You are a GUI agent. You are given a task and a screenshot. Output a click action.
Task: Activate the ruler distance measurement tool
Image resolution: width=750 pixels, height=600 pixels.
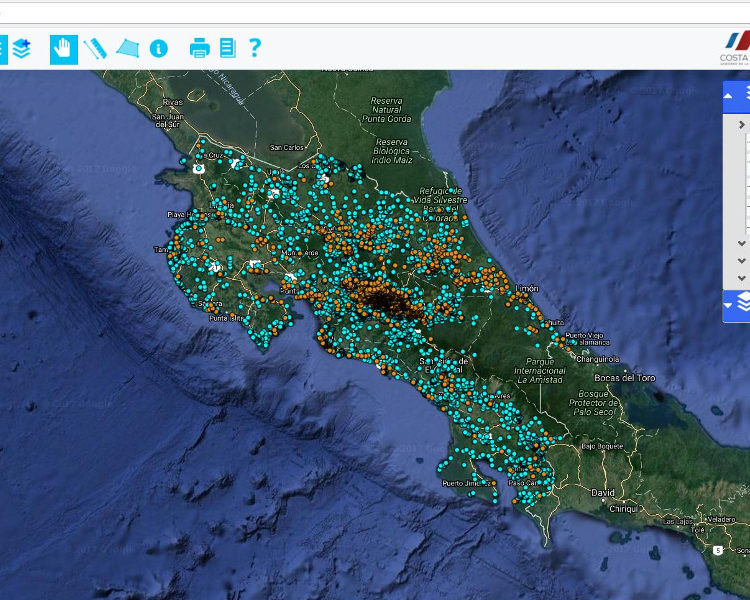[95, 48]
